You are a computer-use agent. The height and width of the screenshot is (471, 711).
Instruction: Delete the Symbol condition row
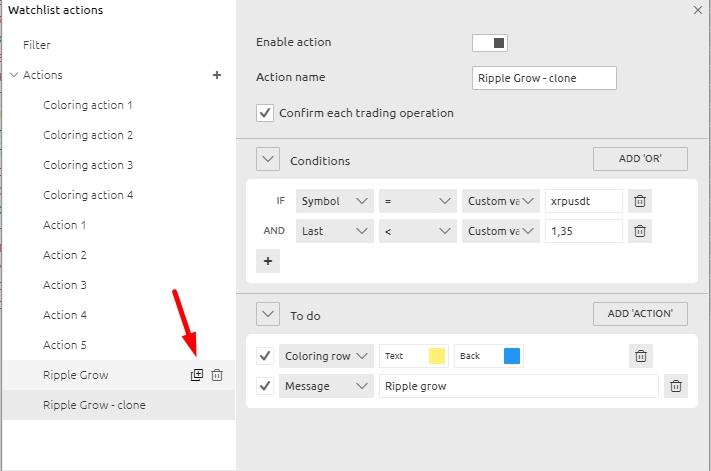click(640, 201)
